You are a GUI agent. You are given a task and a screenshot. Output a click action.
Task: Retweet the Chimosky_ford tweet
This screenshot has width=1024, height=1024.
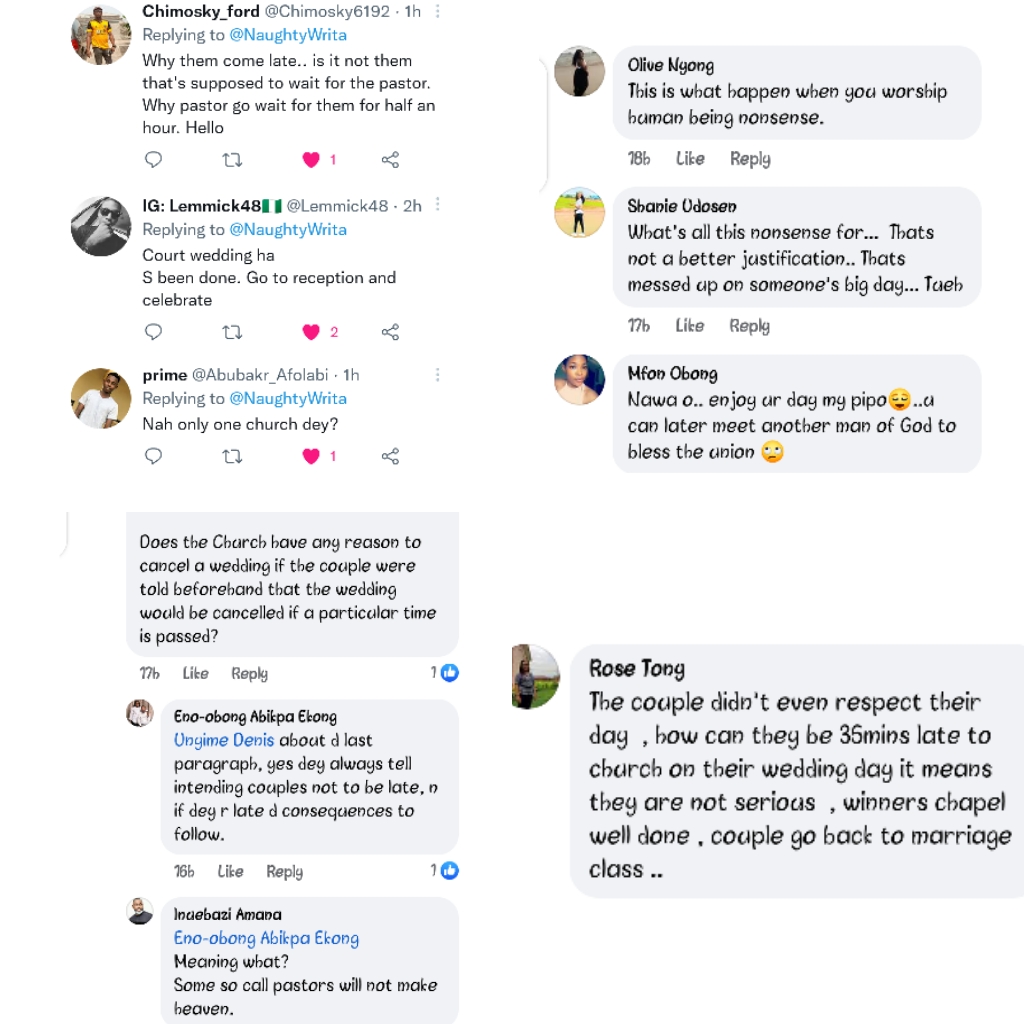pyautogui.click(x=232, y=160)
